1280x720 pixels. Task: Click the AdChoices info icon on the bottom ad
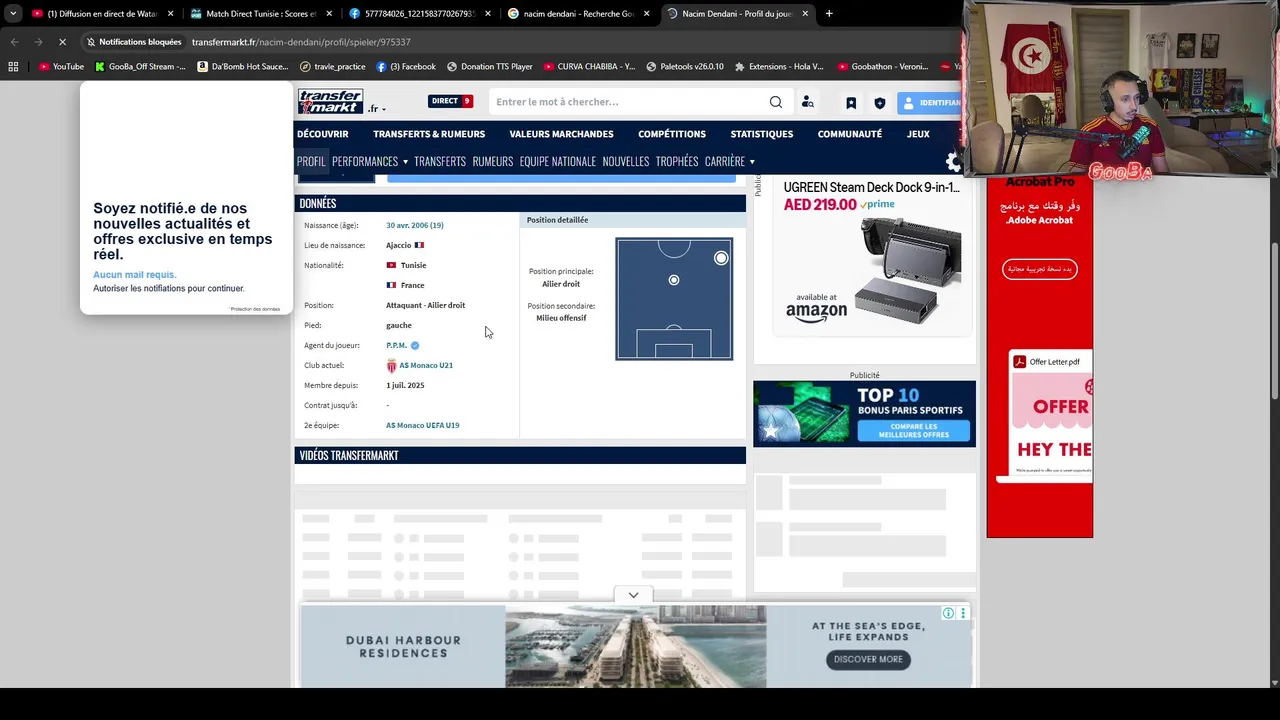tap(948, 613)
